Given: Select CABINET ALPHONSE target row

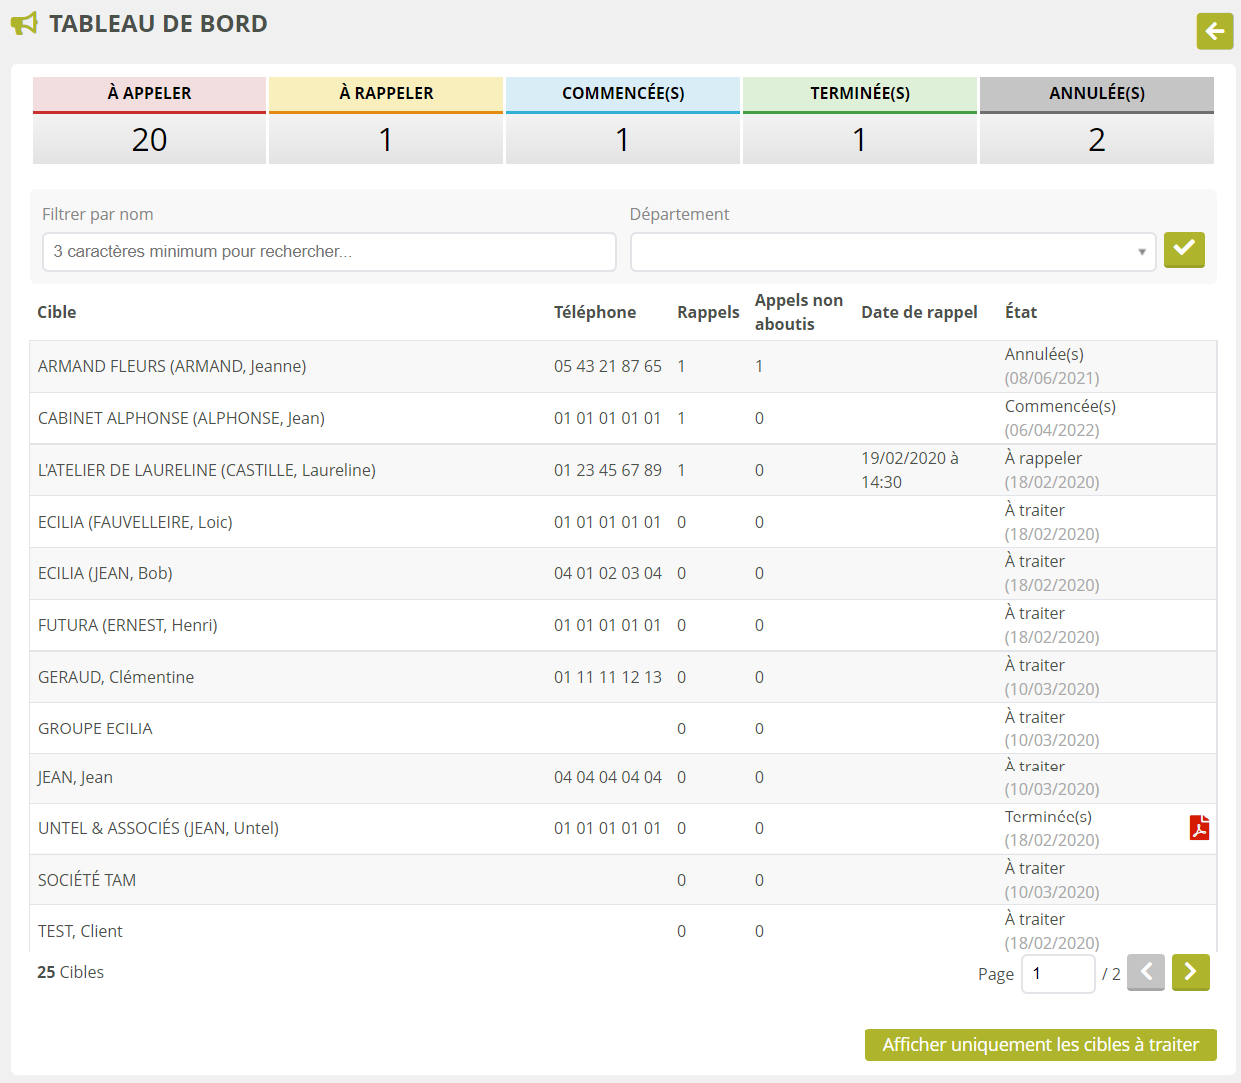Looking at the screenshot, I should coord(181,418).
